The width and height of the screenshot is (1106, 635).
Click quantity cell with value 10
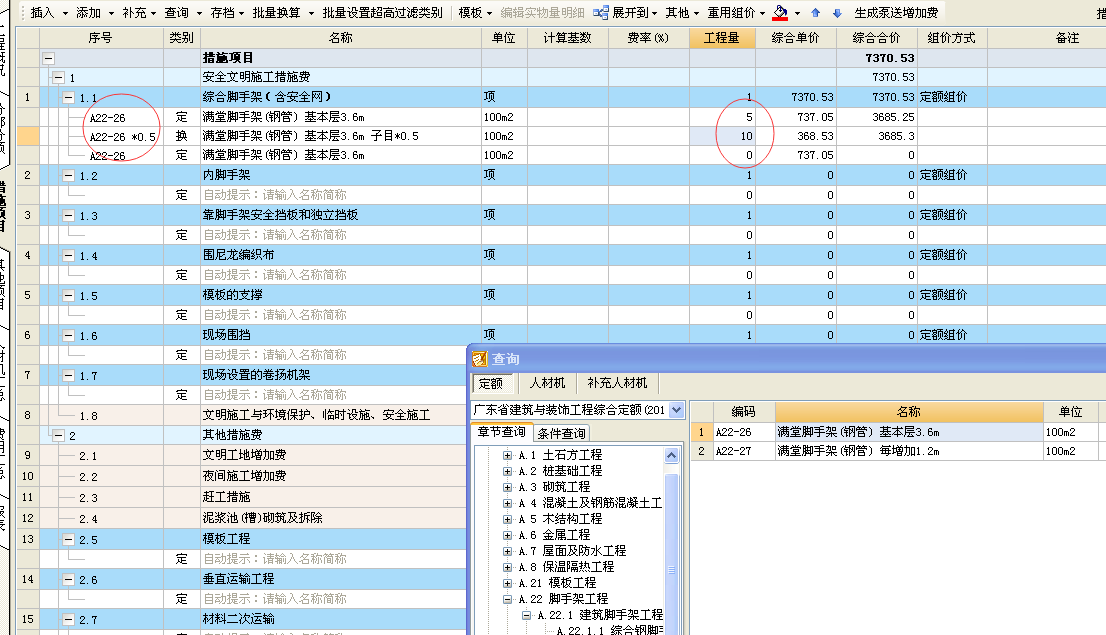722,136
